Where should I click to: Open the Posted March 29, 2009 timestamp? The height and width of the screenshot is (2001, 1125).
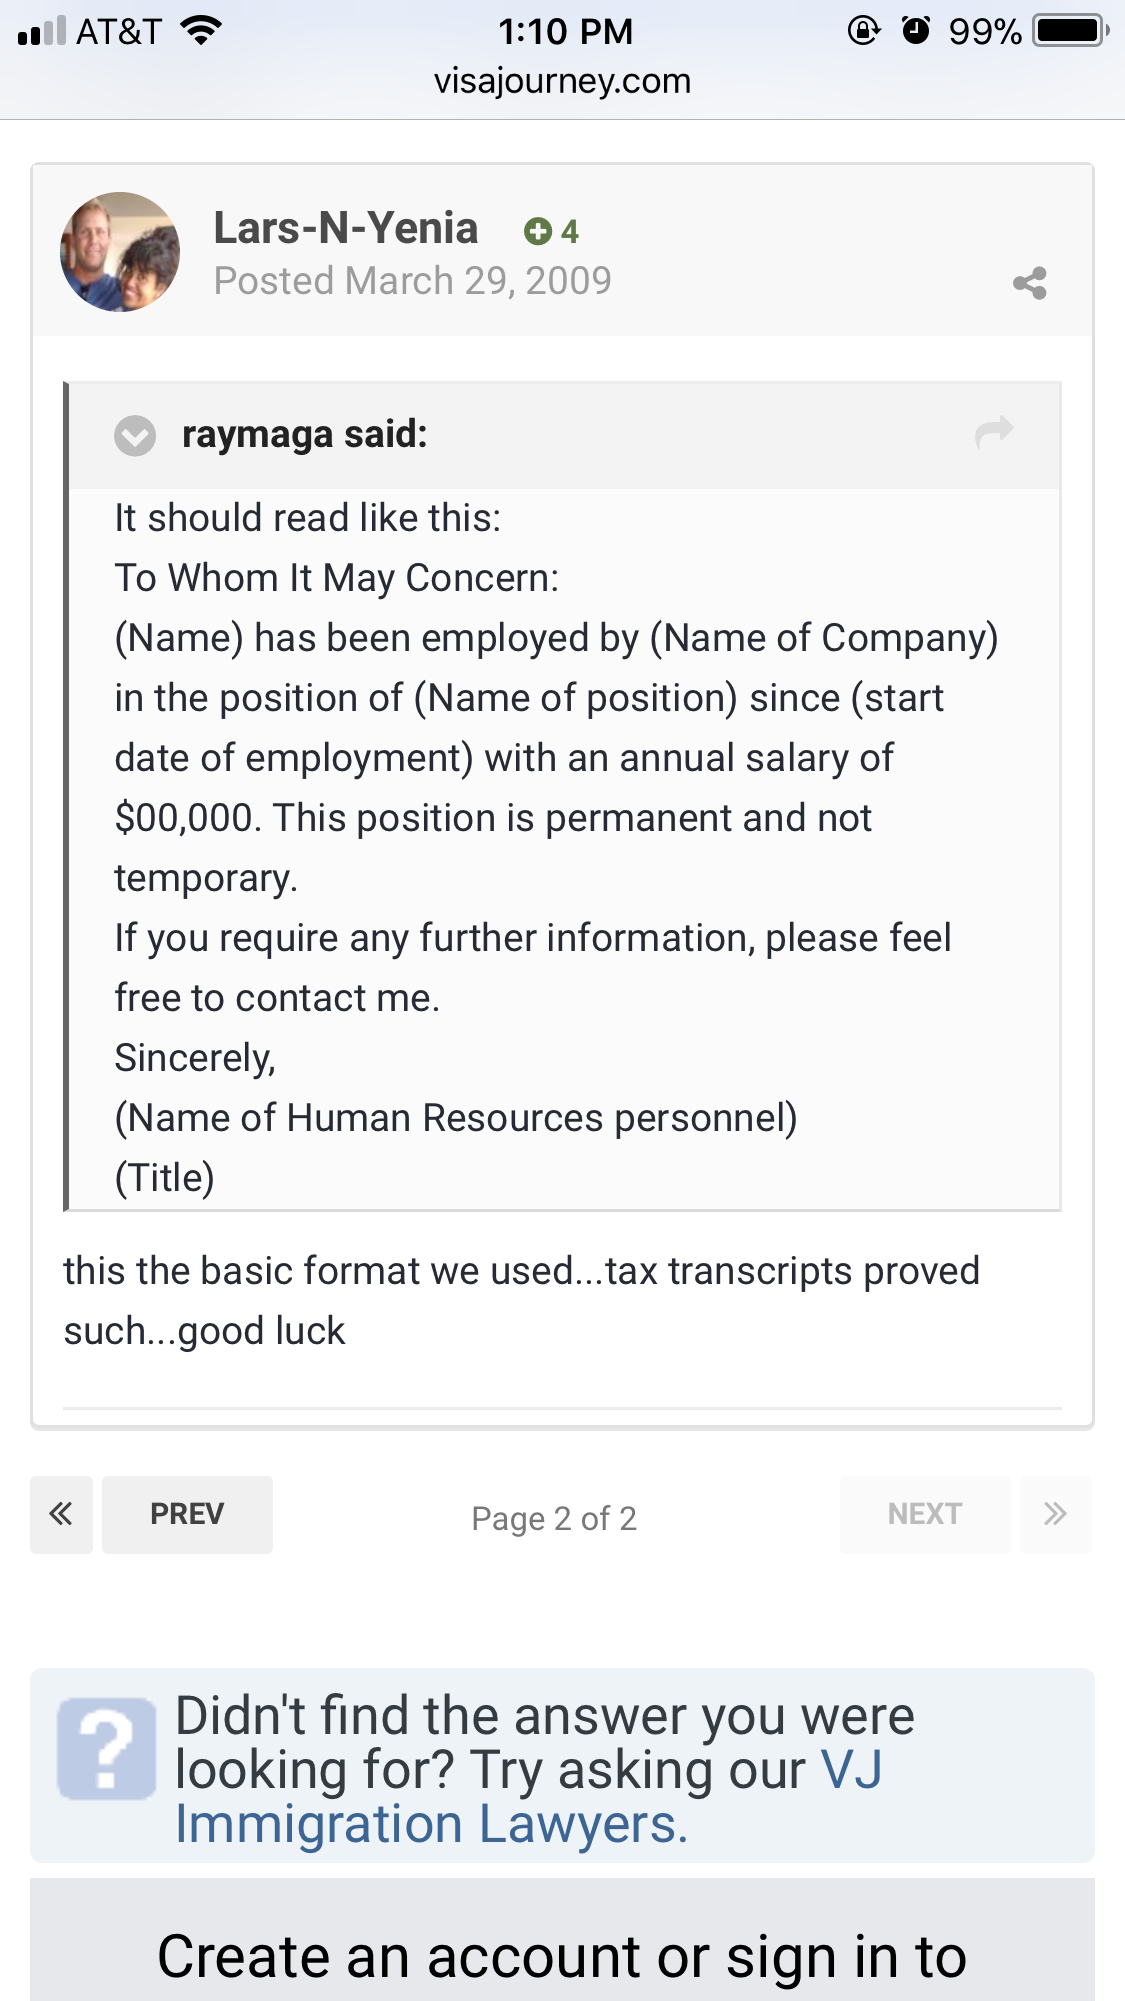(412, 281)
